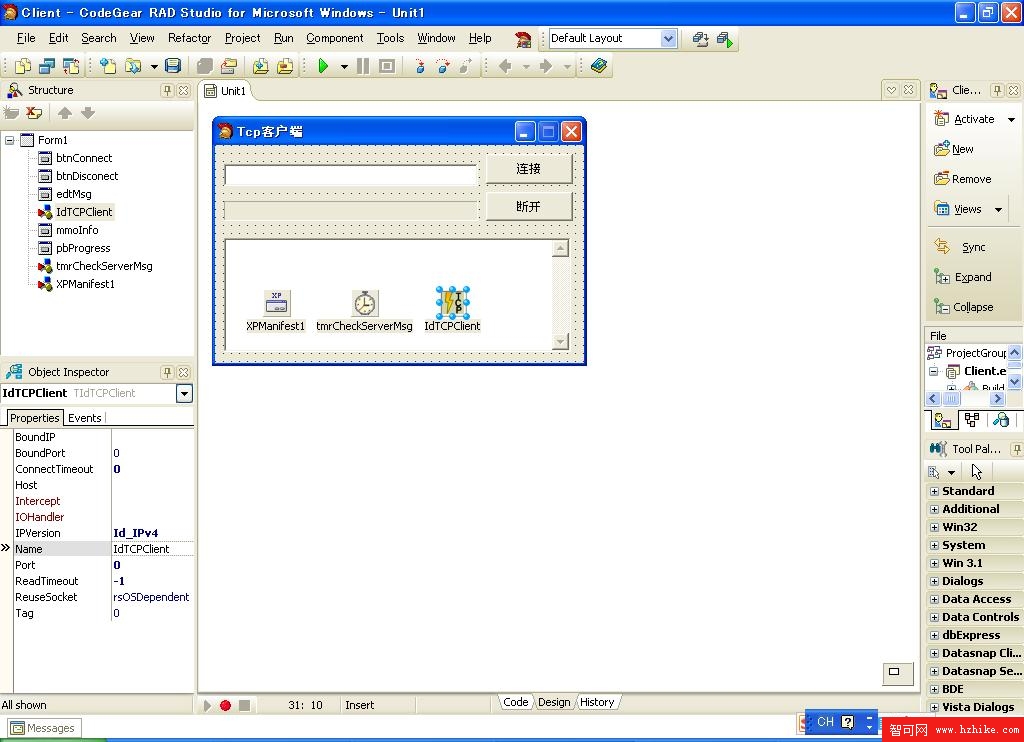Click the Open file toolbar icon
1024x742 pixels.
(133, 66)
